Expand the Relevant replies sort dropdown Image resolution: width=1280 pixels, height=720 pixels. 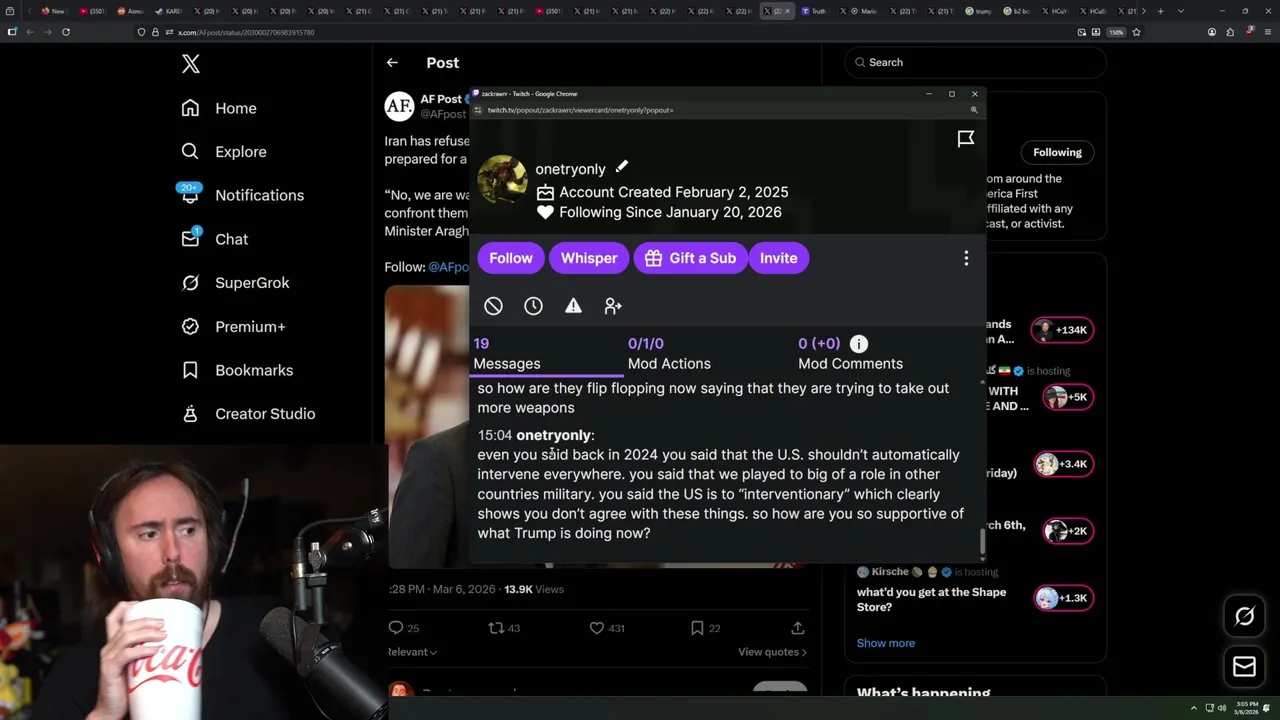click(x=412, y=652)
